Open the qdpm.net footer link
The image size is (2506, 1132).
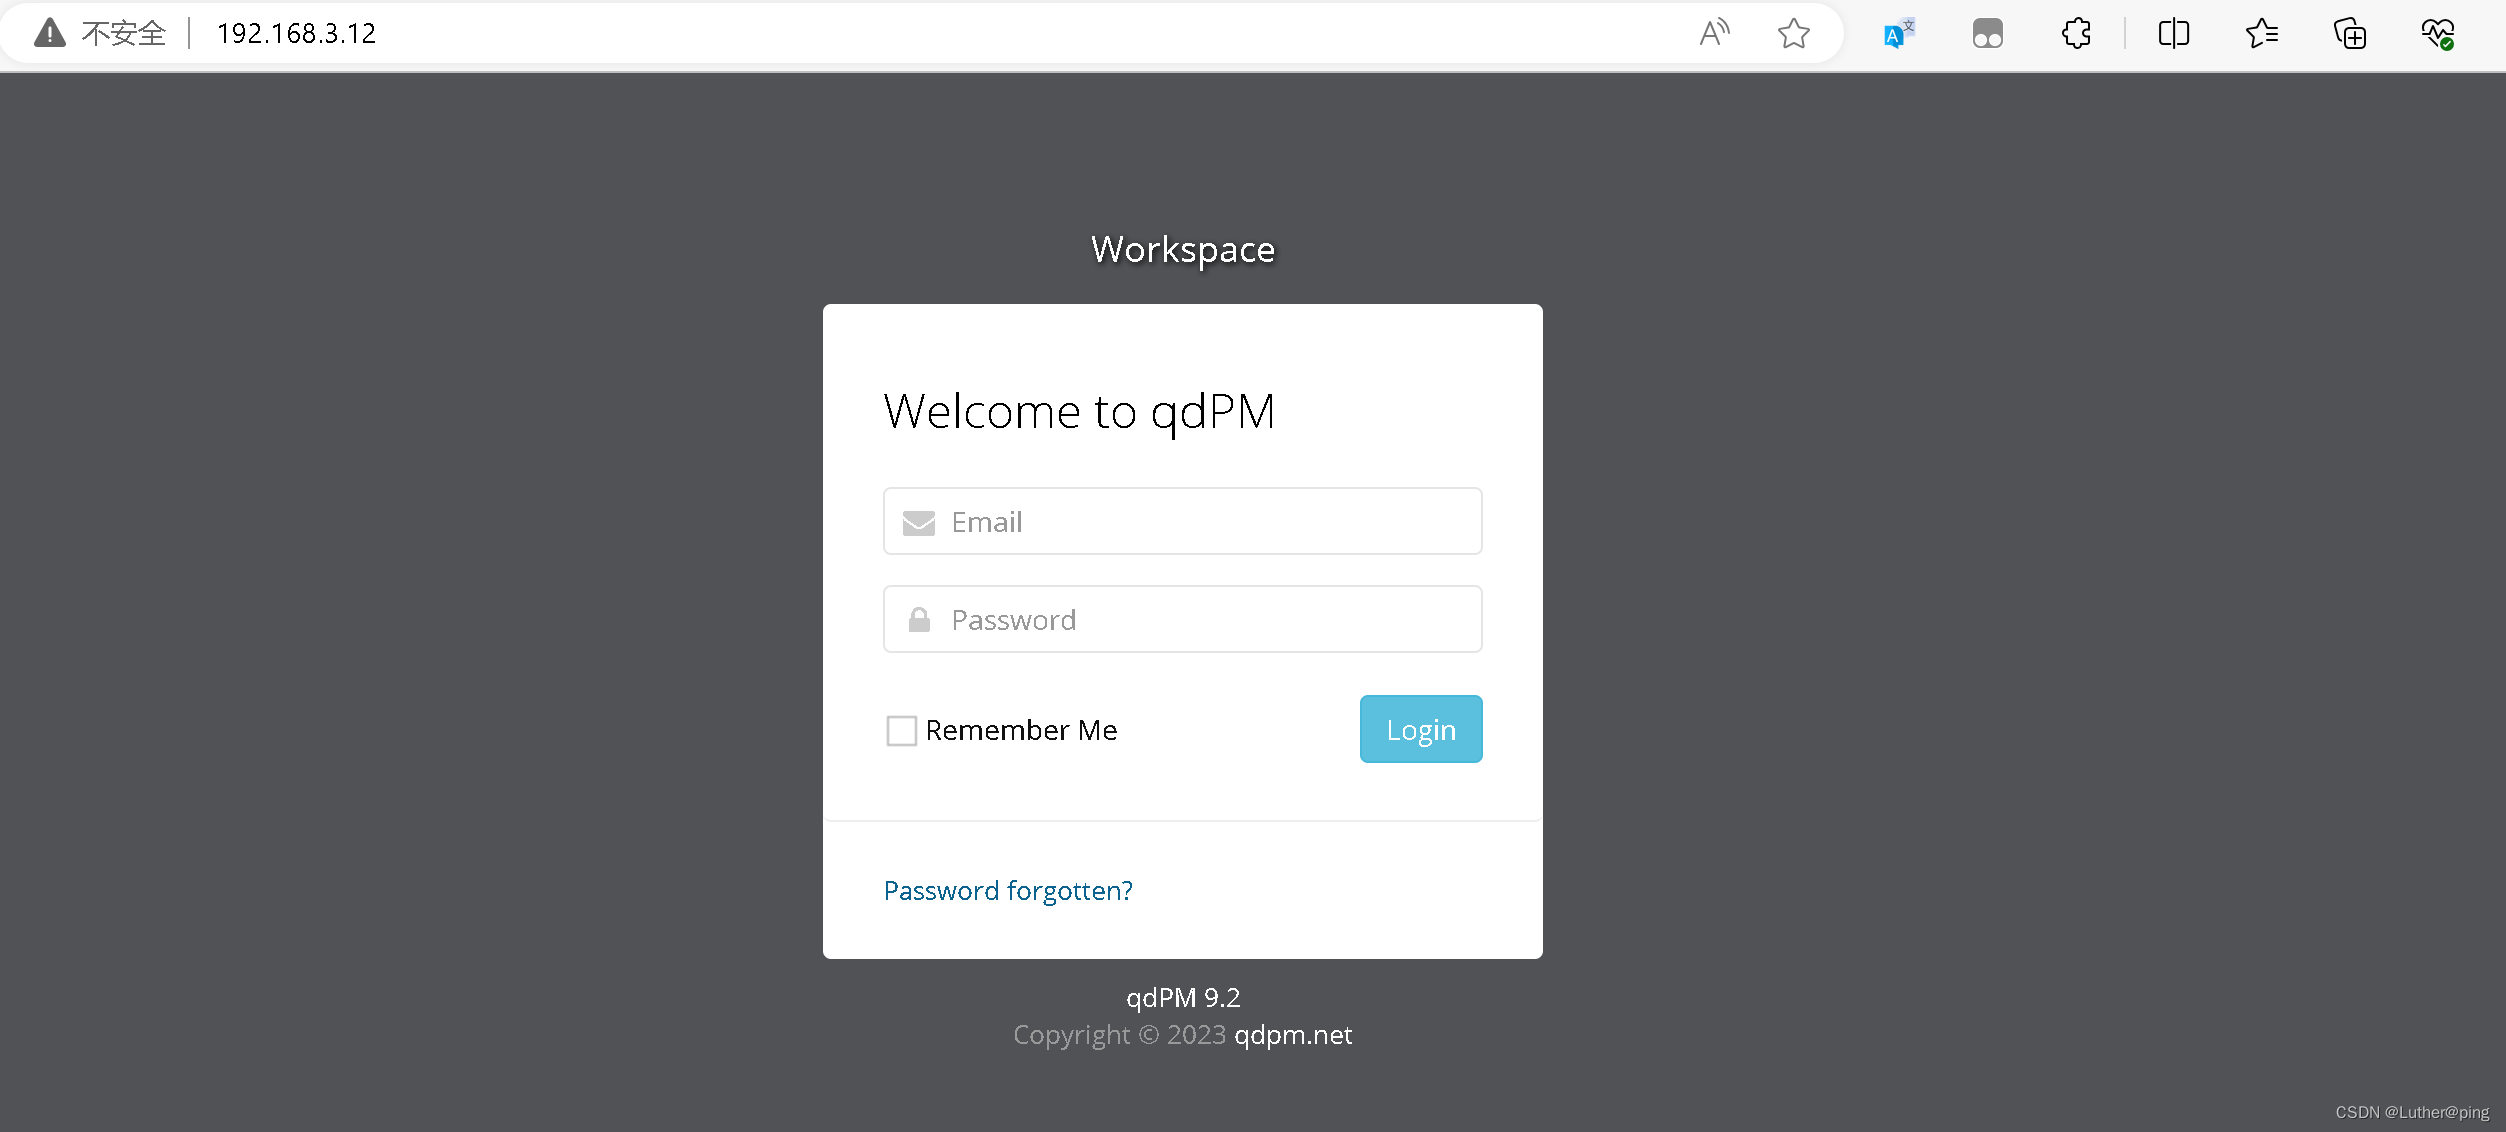click(1292, 1034)
